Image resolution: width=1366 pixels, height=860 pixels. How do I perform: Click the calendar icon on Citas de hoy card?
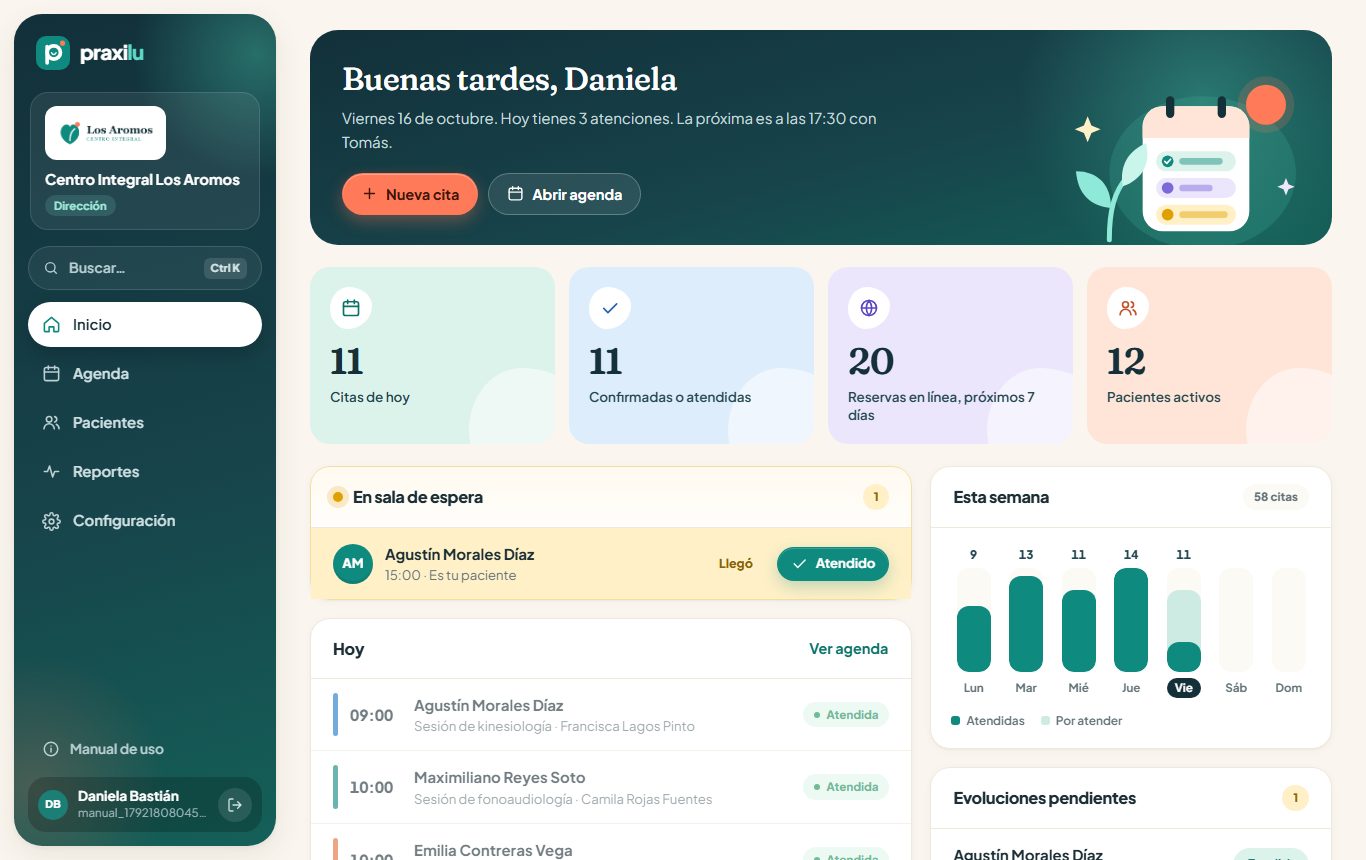point(351,308)
